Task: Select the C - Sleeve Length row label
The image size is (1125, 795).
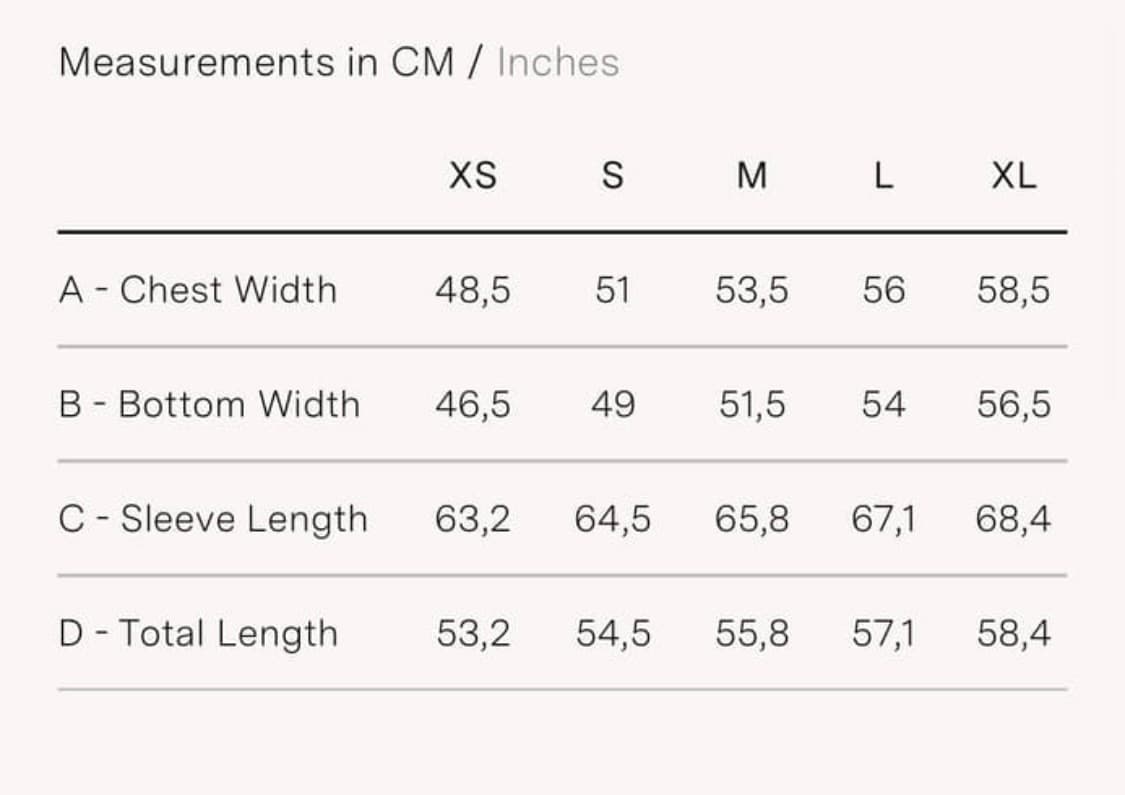Action: 213,519
